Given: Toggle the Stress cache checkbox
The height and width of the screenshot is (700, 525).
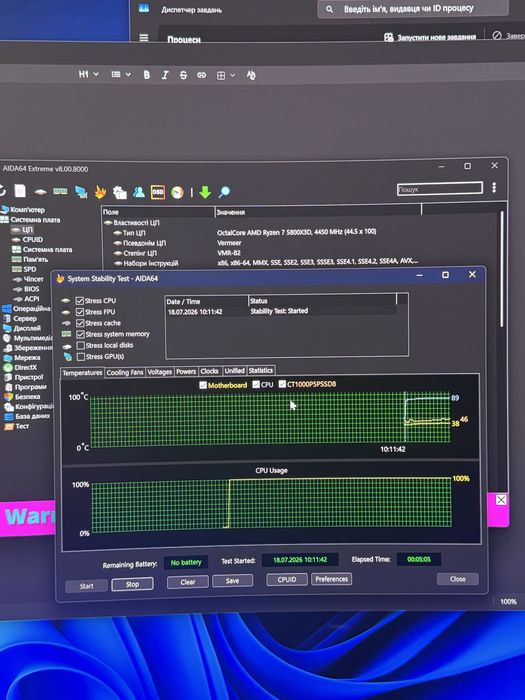Looking at the screenshot, I should pos(80,323).
